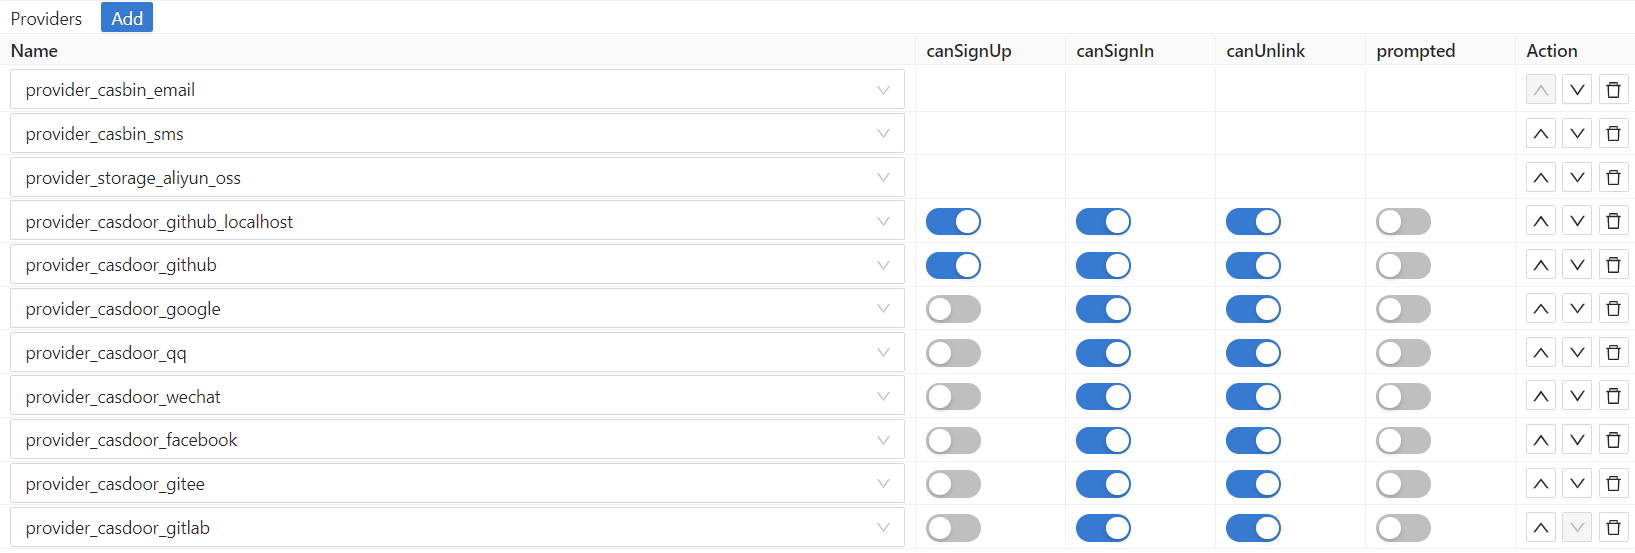Delete the provider_casdoor_facebook row
Image resolution: width=1635 pixels, height=553 pixels.
click(1613, 440)
